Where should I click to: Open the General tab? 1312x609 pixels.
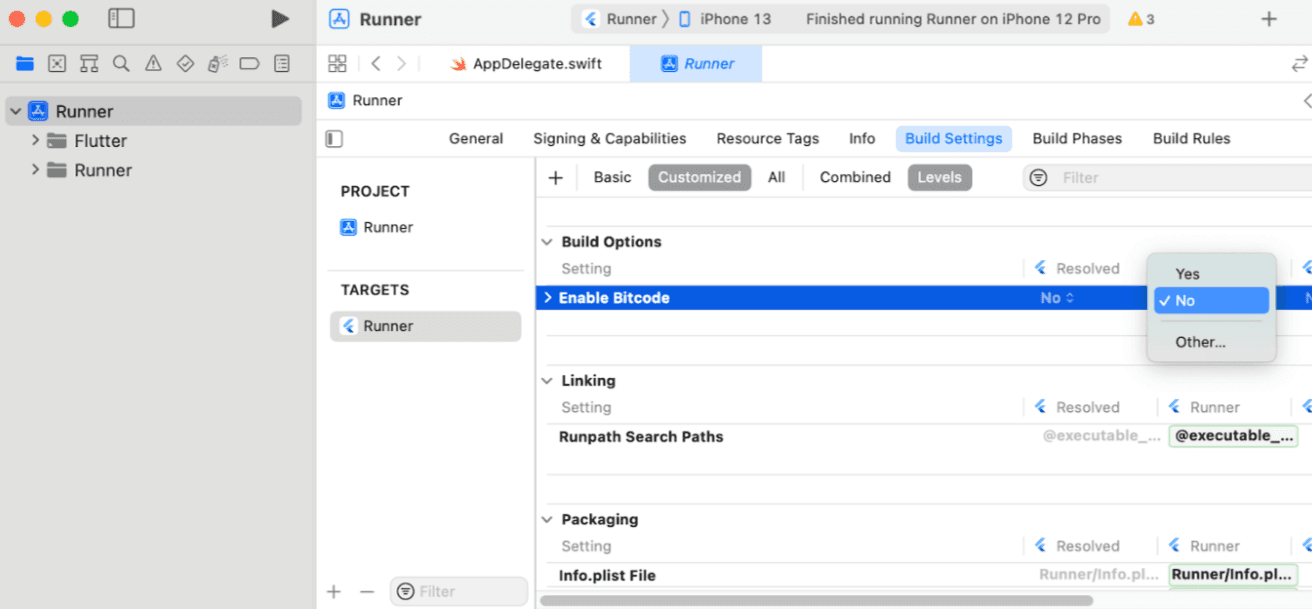point(476,138)
